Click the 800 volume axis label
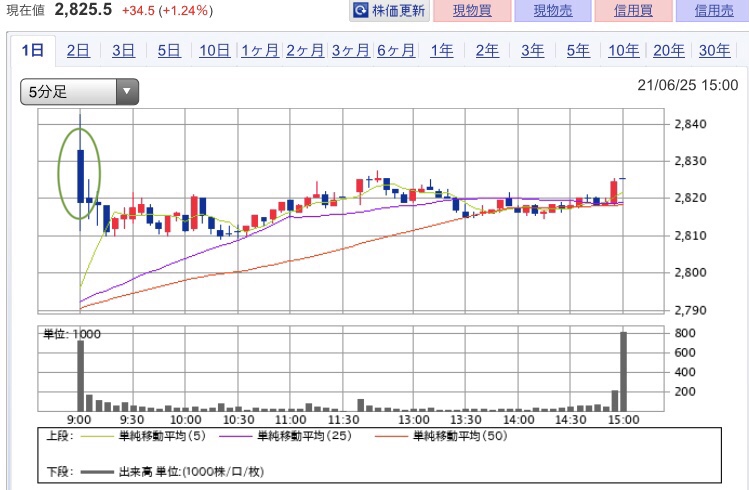 click(x=685, y=333)
